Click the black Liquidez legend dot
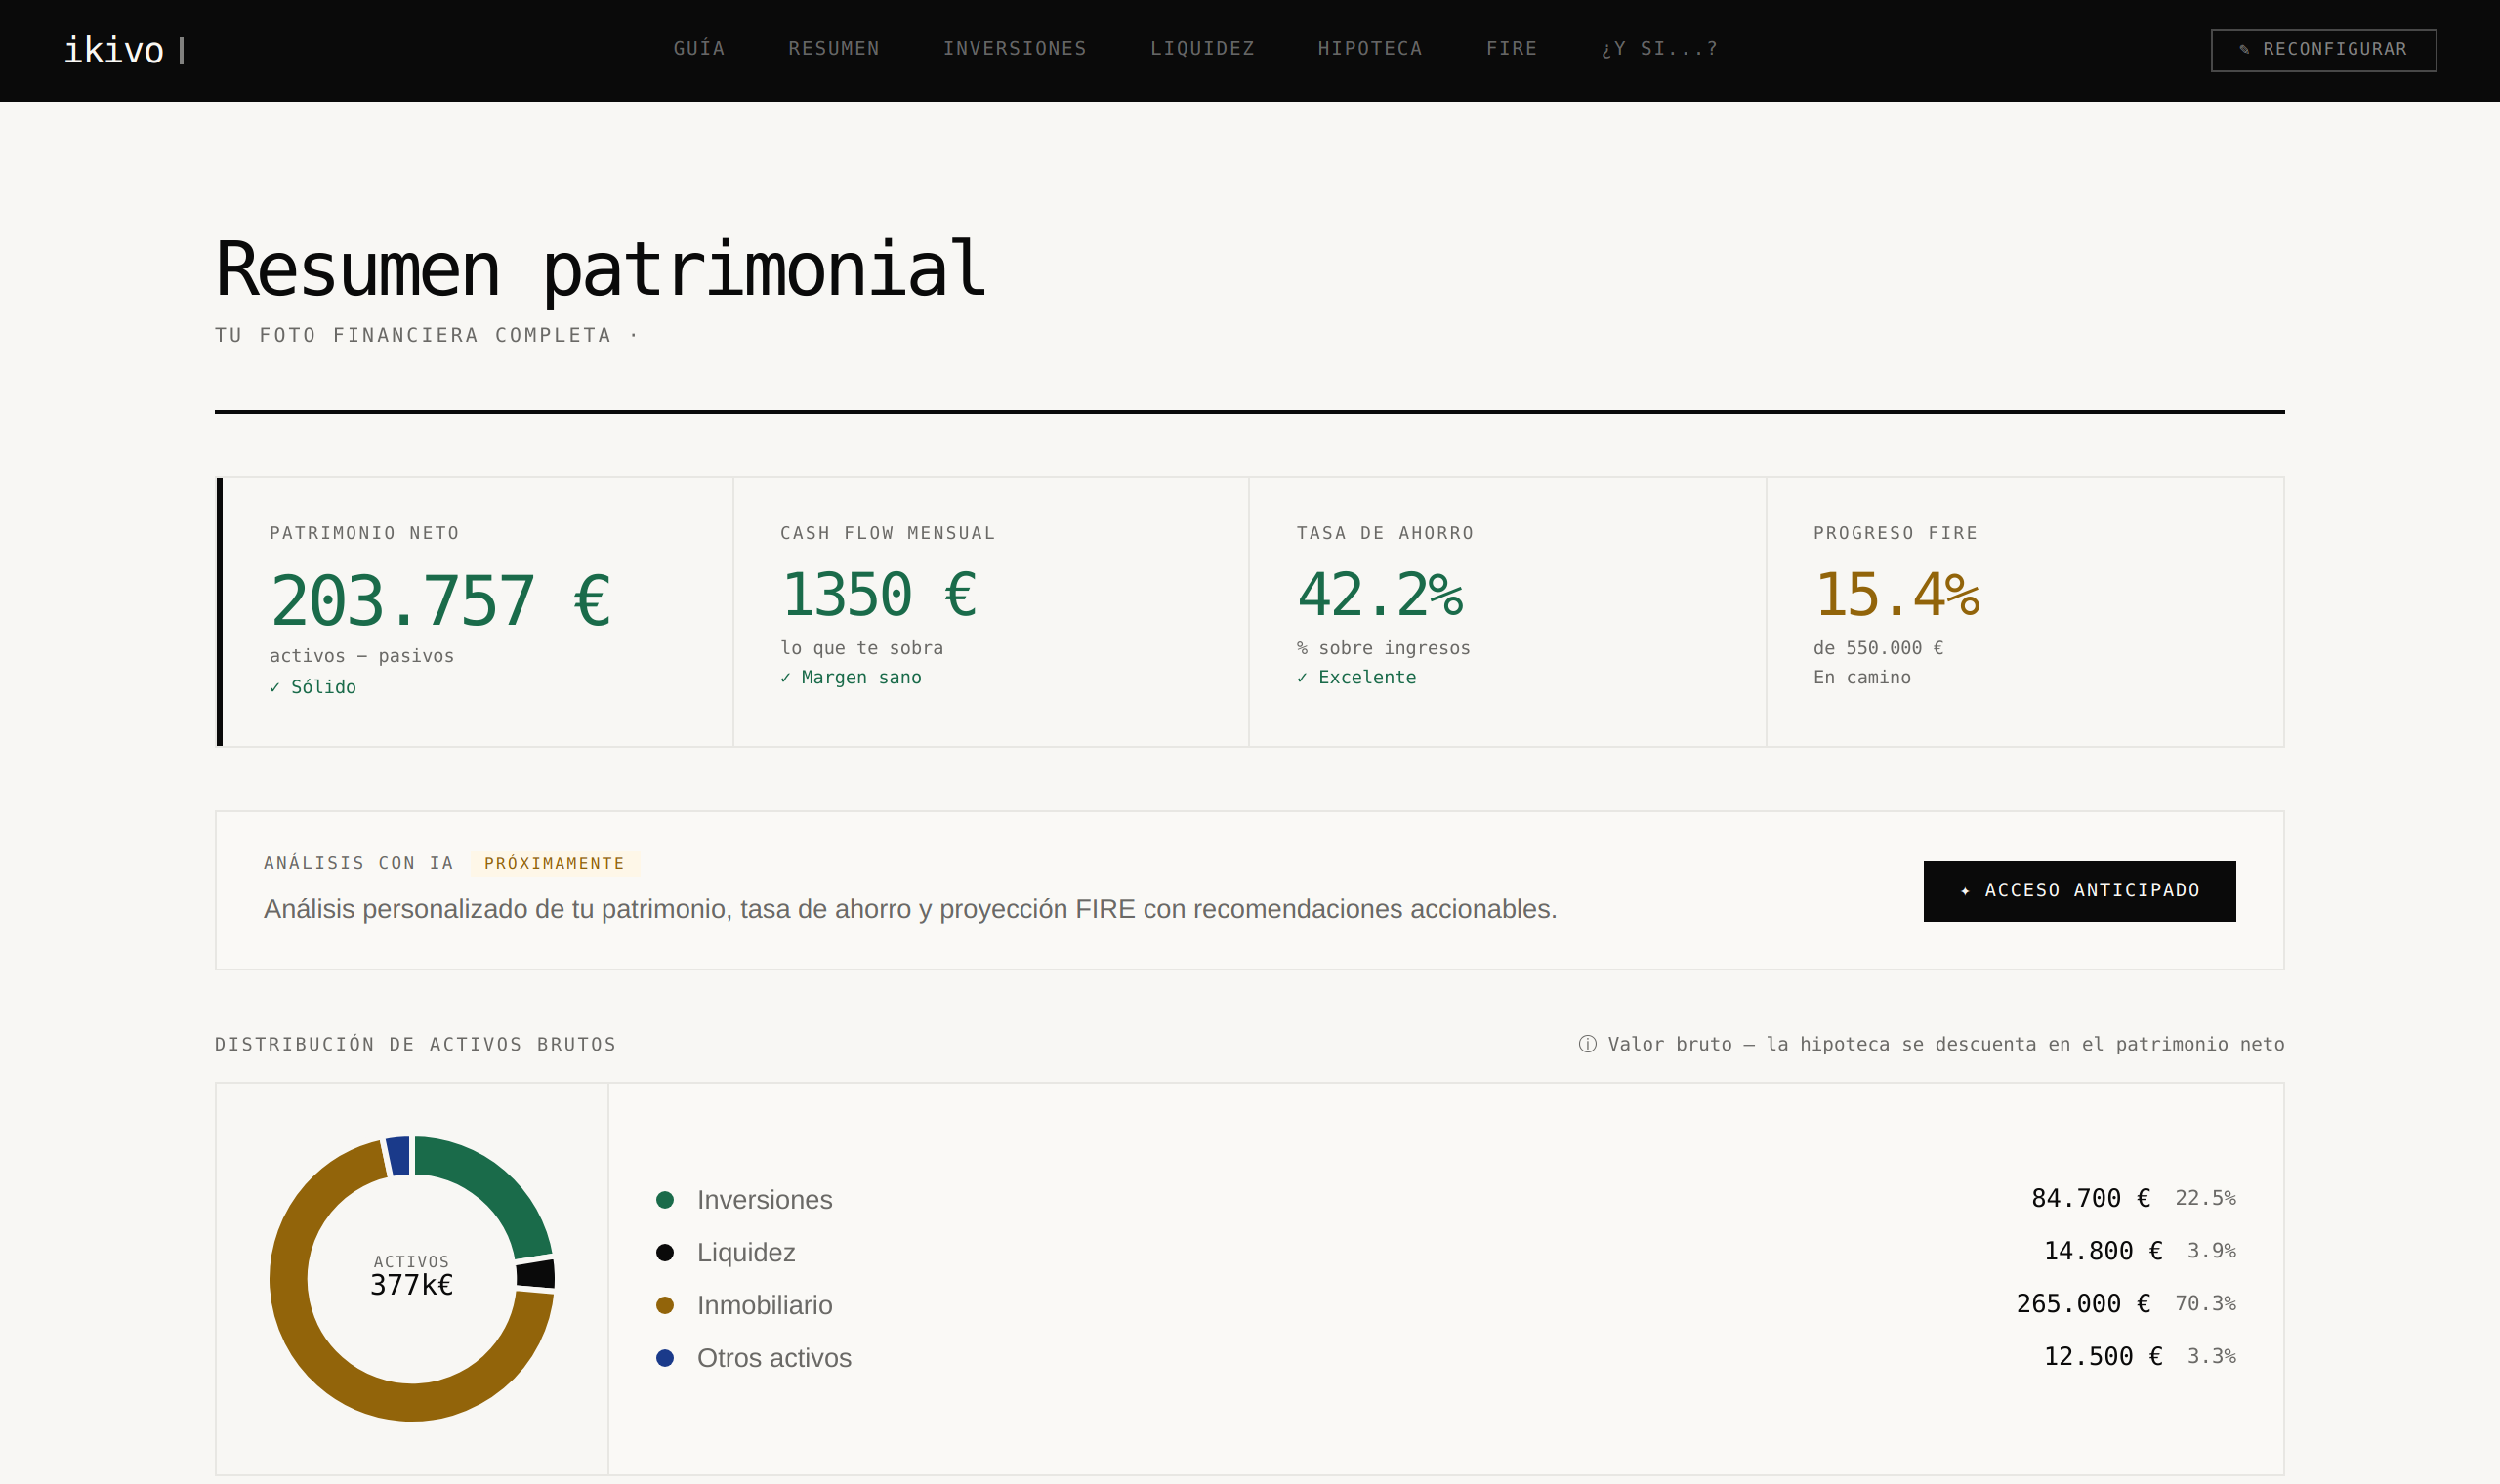The width and height of the screenshot is (2500, 1484). click(x=665, y=1252)
